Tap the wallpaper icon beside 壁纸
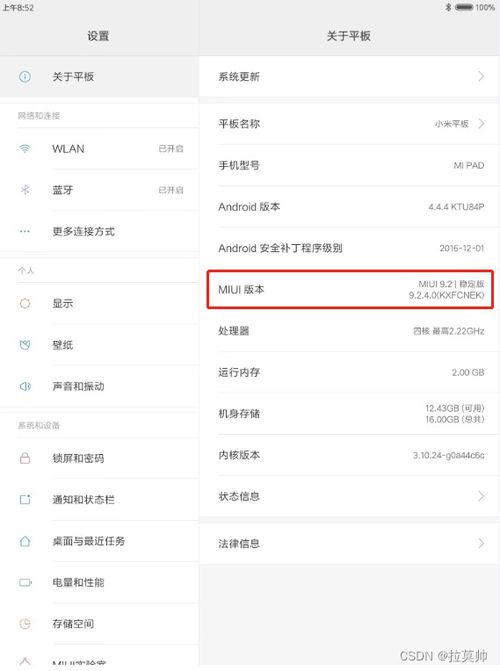The width and height of the screenshot is (500, 671). 25,344
